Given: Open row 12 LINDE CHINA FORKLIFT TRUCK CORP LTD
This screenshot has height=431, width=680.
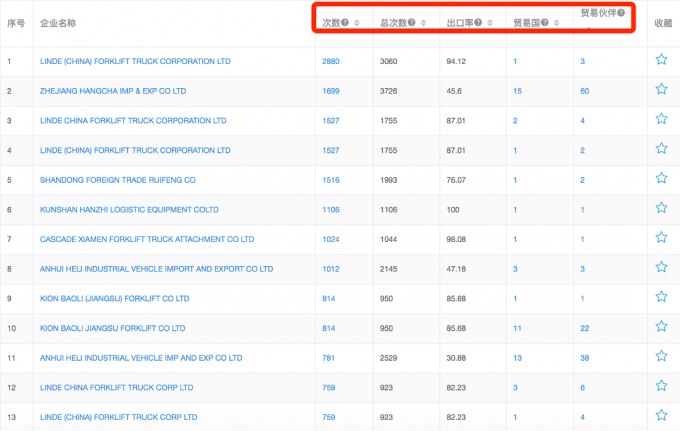Looking at the screenshot, I should pyautogui.click(x=117, y=388).
